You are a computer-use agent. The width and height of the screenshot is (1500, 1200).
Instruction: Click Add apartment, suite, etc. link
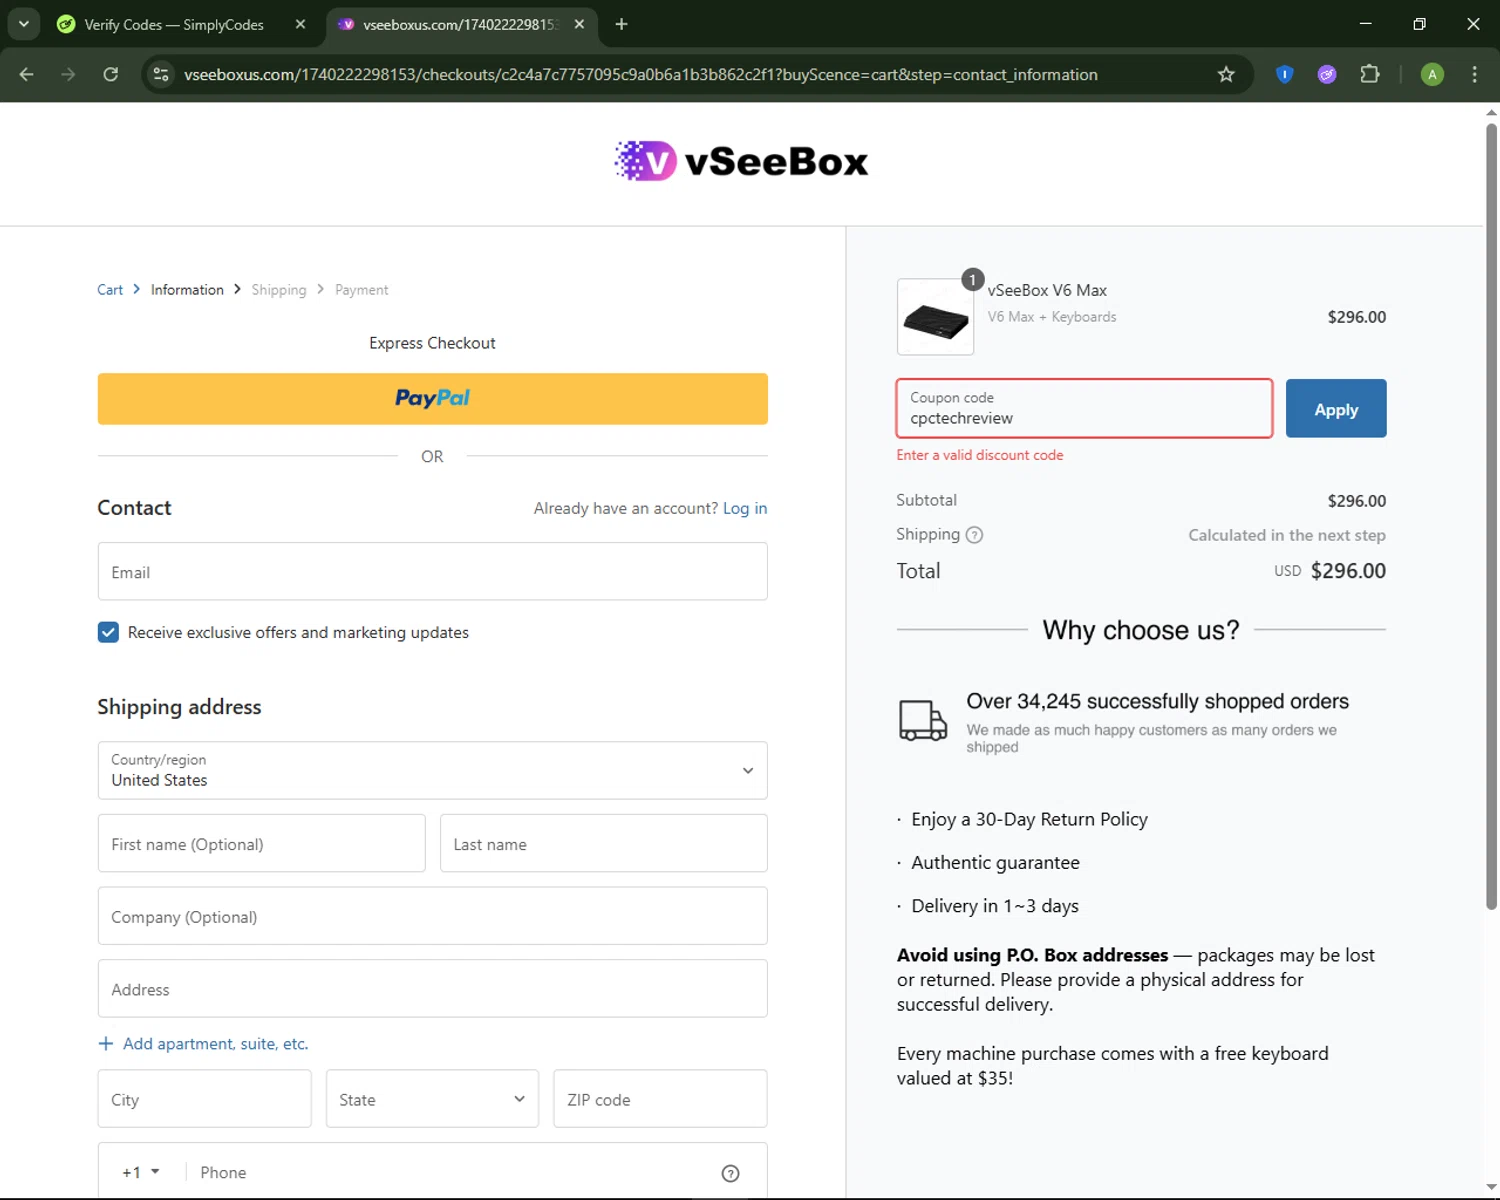click(x=215, y=1044)
